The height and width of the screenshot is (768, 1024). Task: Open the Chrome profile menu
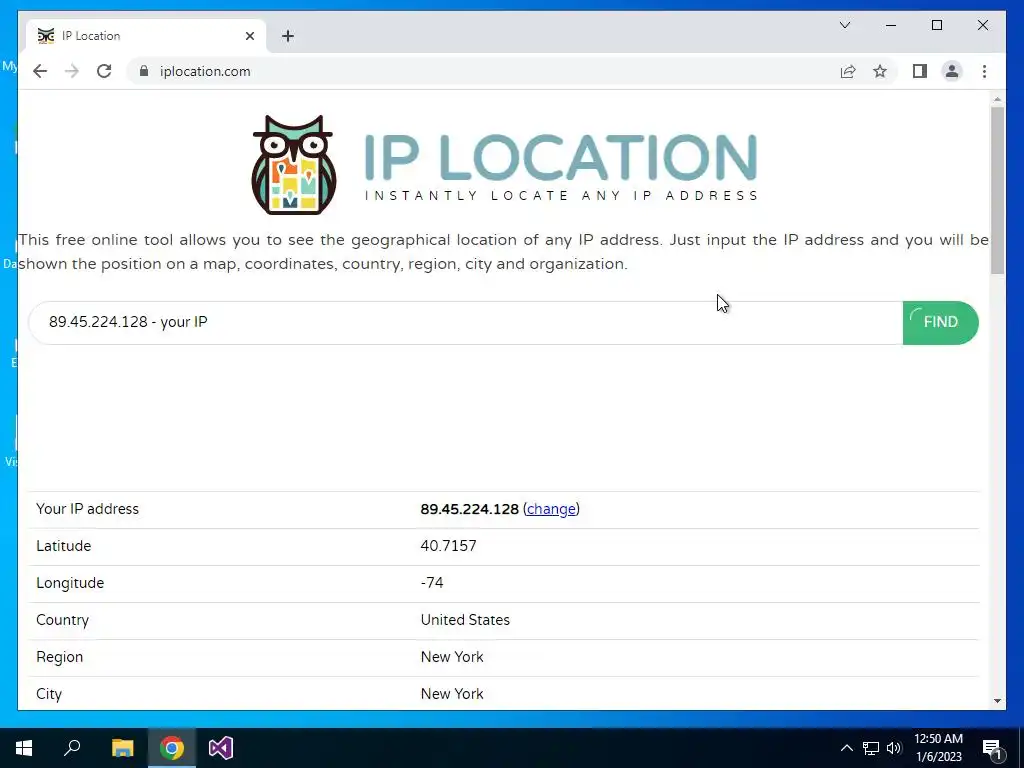(x=952, y=71)
